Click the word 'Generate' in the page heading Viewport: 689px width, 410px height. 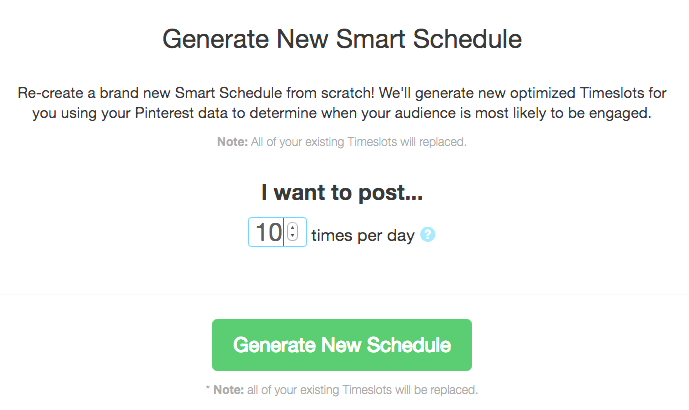tap(216, 39)
